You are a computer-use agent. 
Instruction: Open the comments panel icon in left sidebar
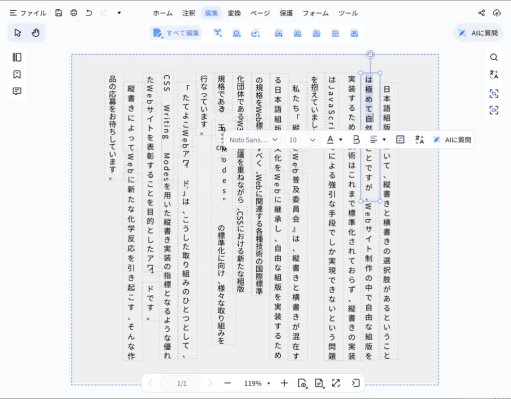(x=17, y=91)
